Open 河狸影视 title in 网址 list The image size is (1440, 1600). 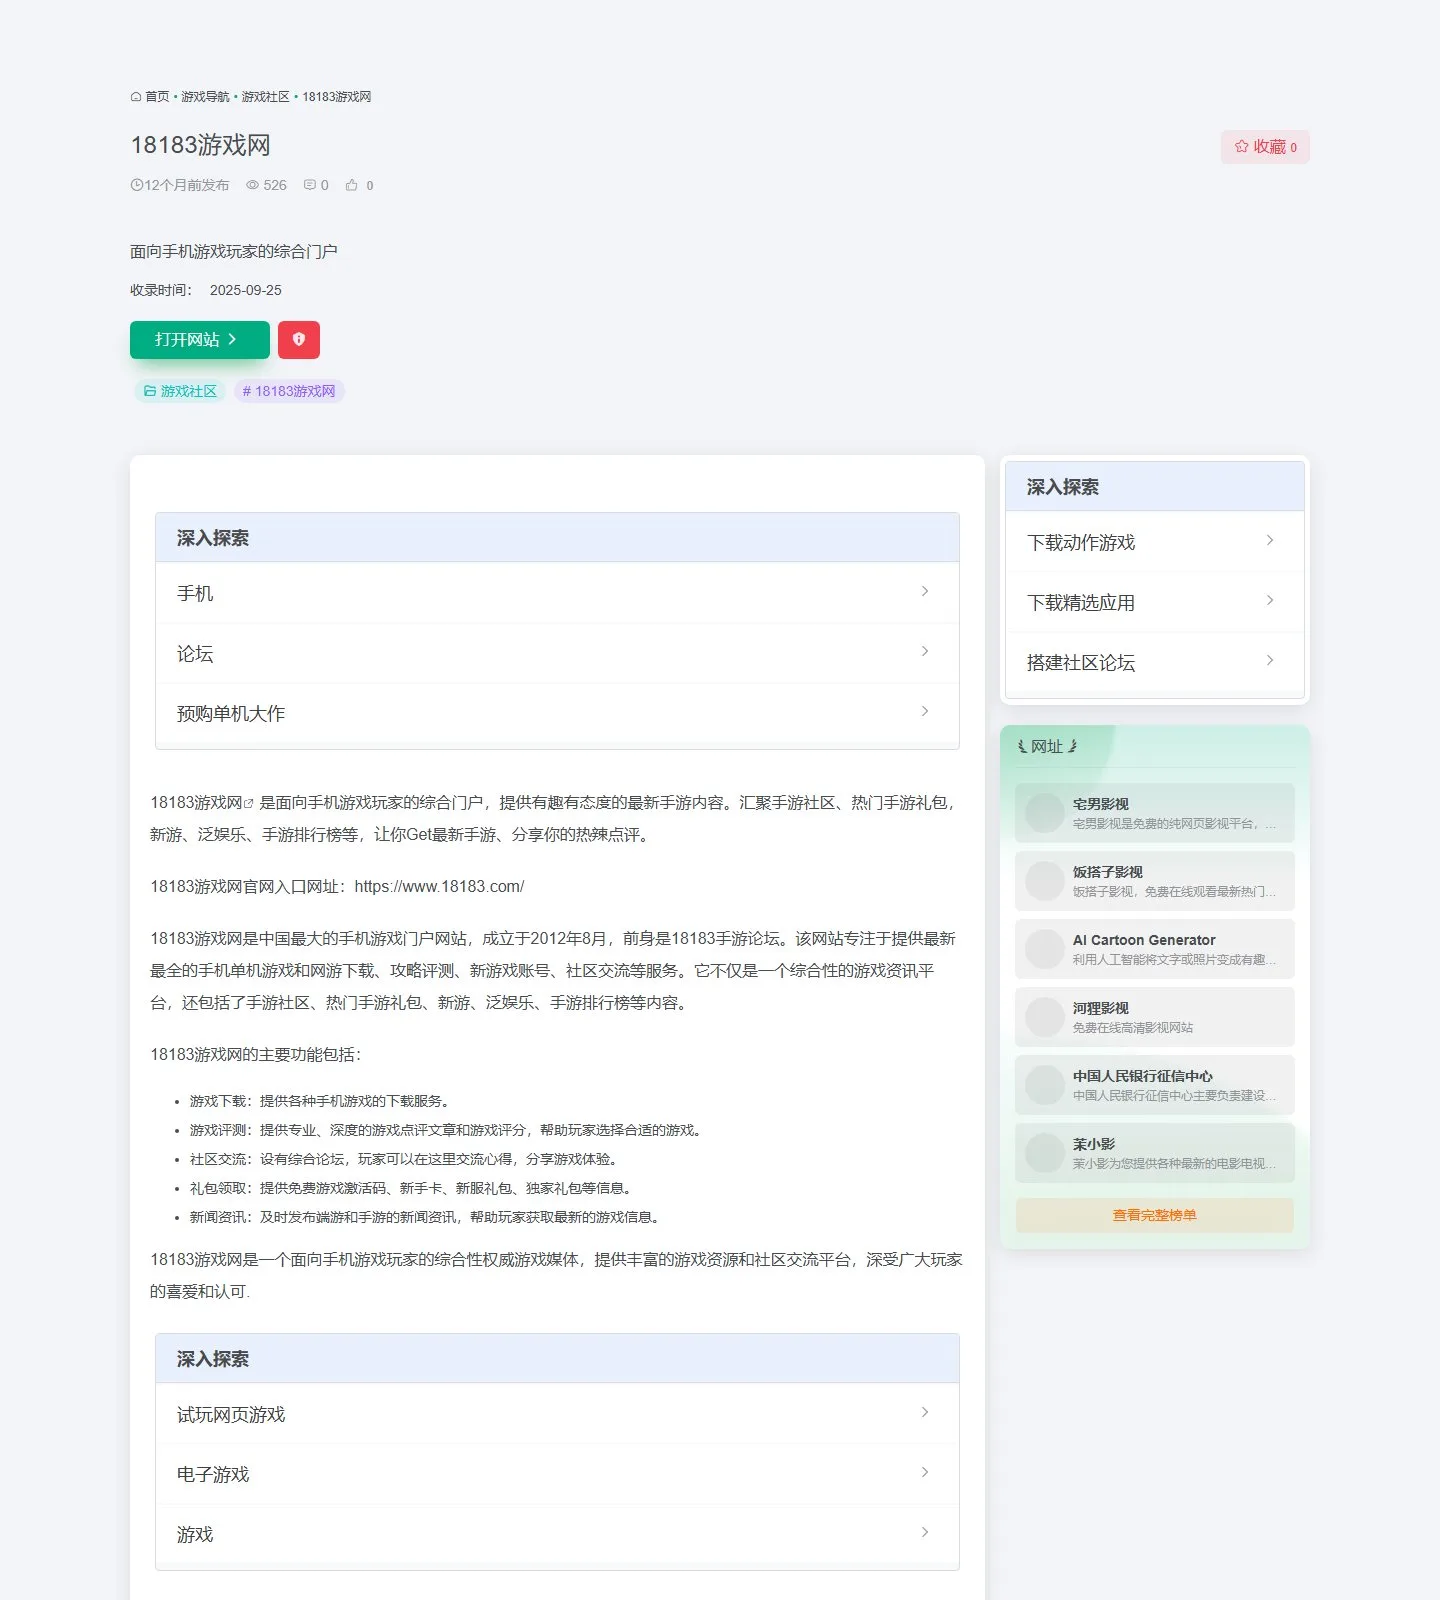point(1101,1008)
